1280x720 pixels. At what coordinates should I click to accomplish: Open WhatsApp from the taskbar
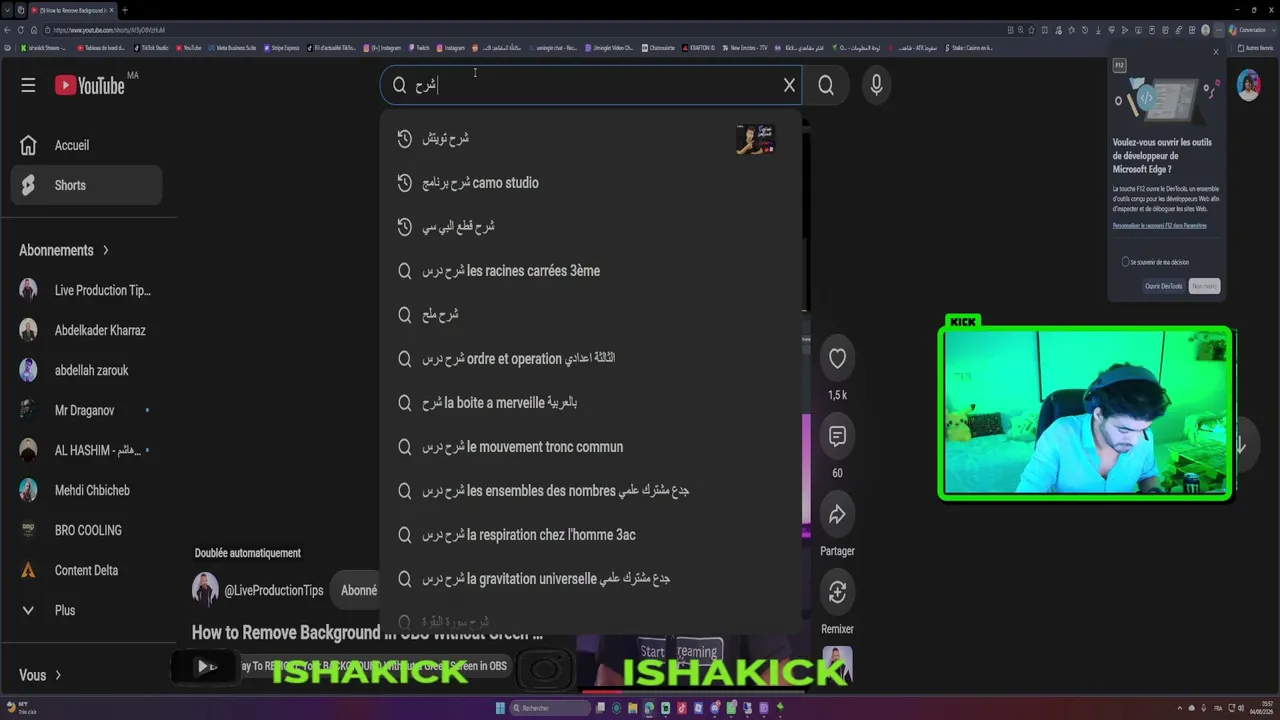pos(731,708)
